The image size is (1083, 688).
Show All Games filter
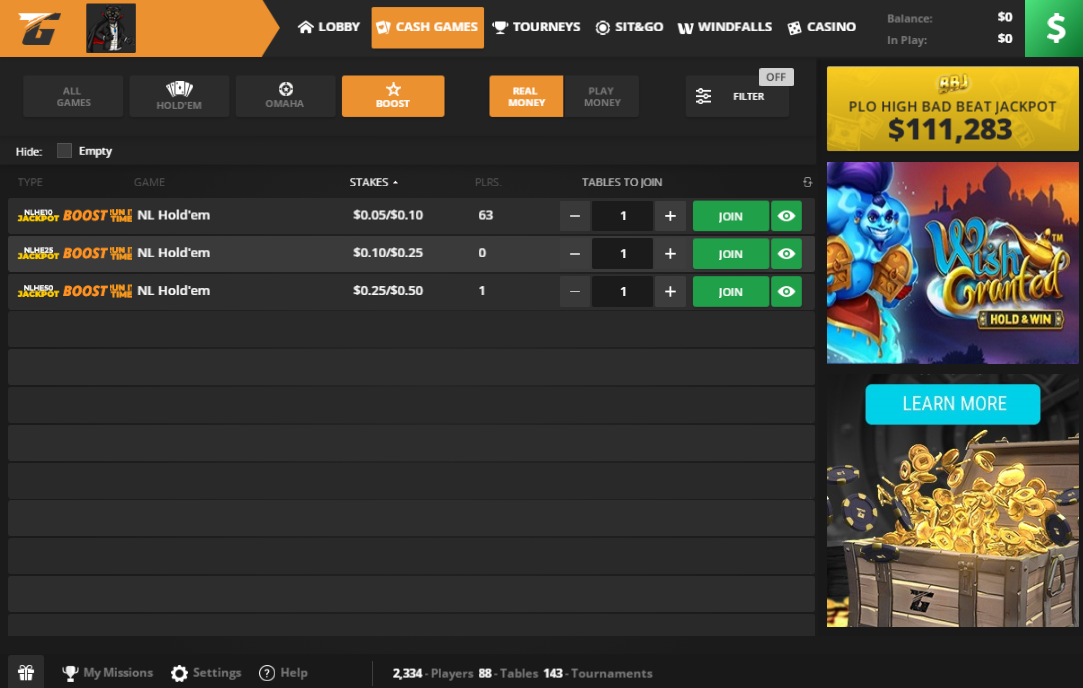pyautogui.click(x=73, y=96)
